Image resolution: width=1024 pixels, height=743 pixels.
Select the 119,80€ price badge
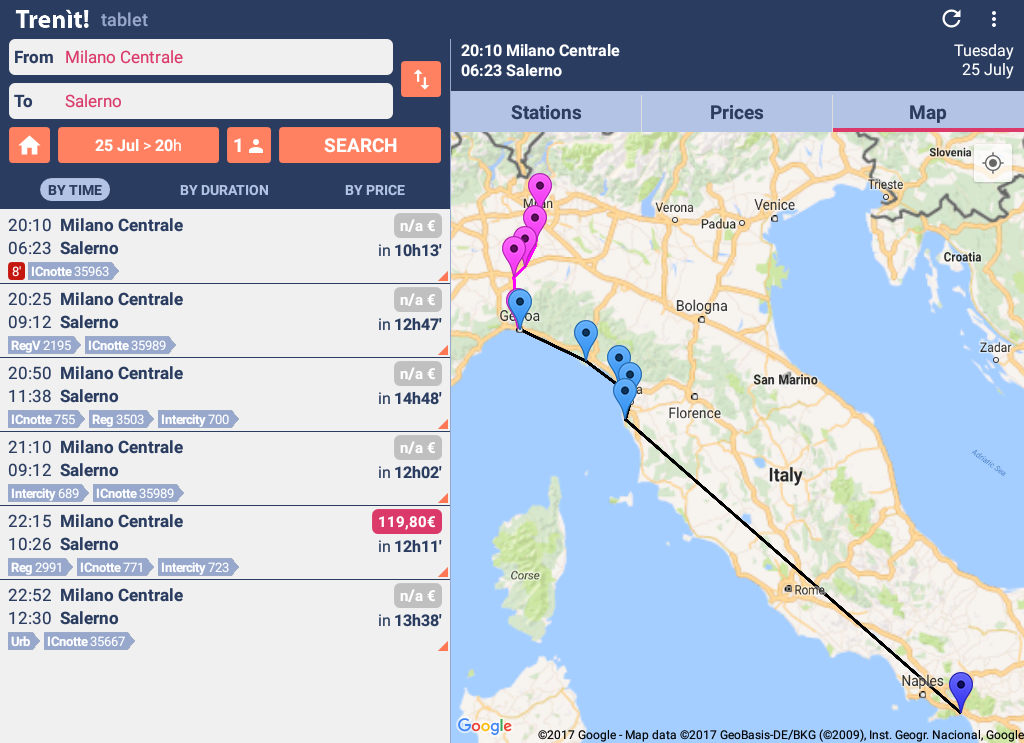[x=407, y=522]
